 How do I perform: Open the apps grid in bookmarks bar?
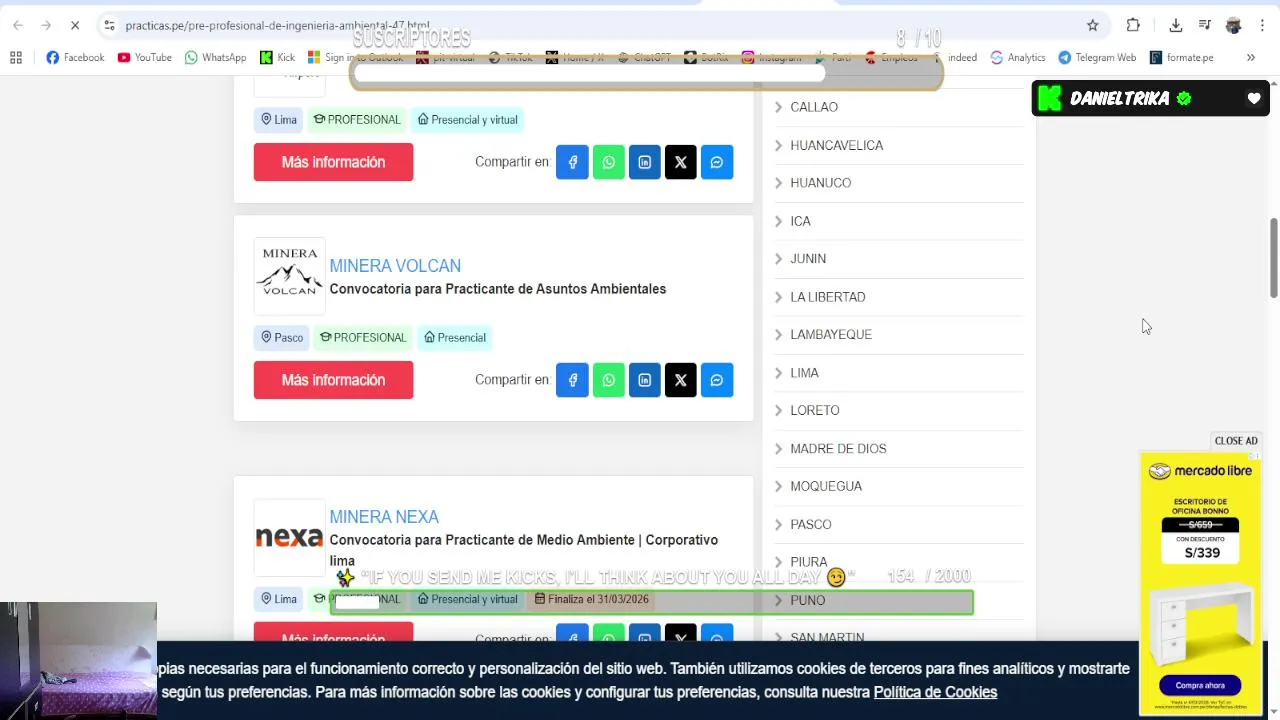(16, 57)
